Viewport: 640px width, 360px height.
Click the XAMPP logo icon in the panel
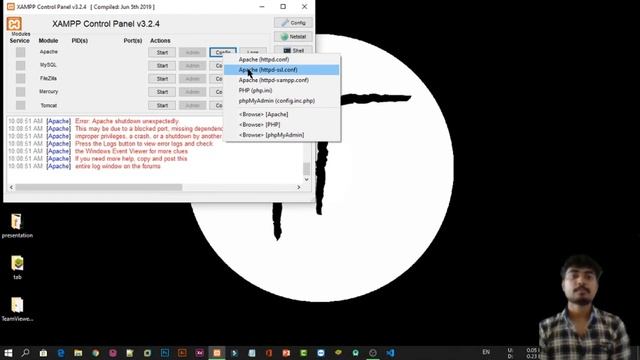click(14, 24)
